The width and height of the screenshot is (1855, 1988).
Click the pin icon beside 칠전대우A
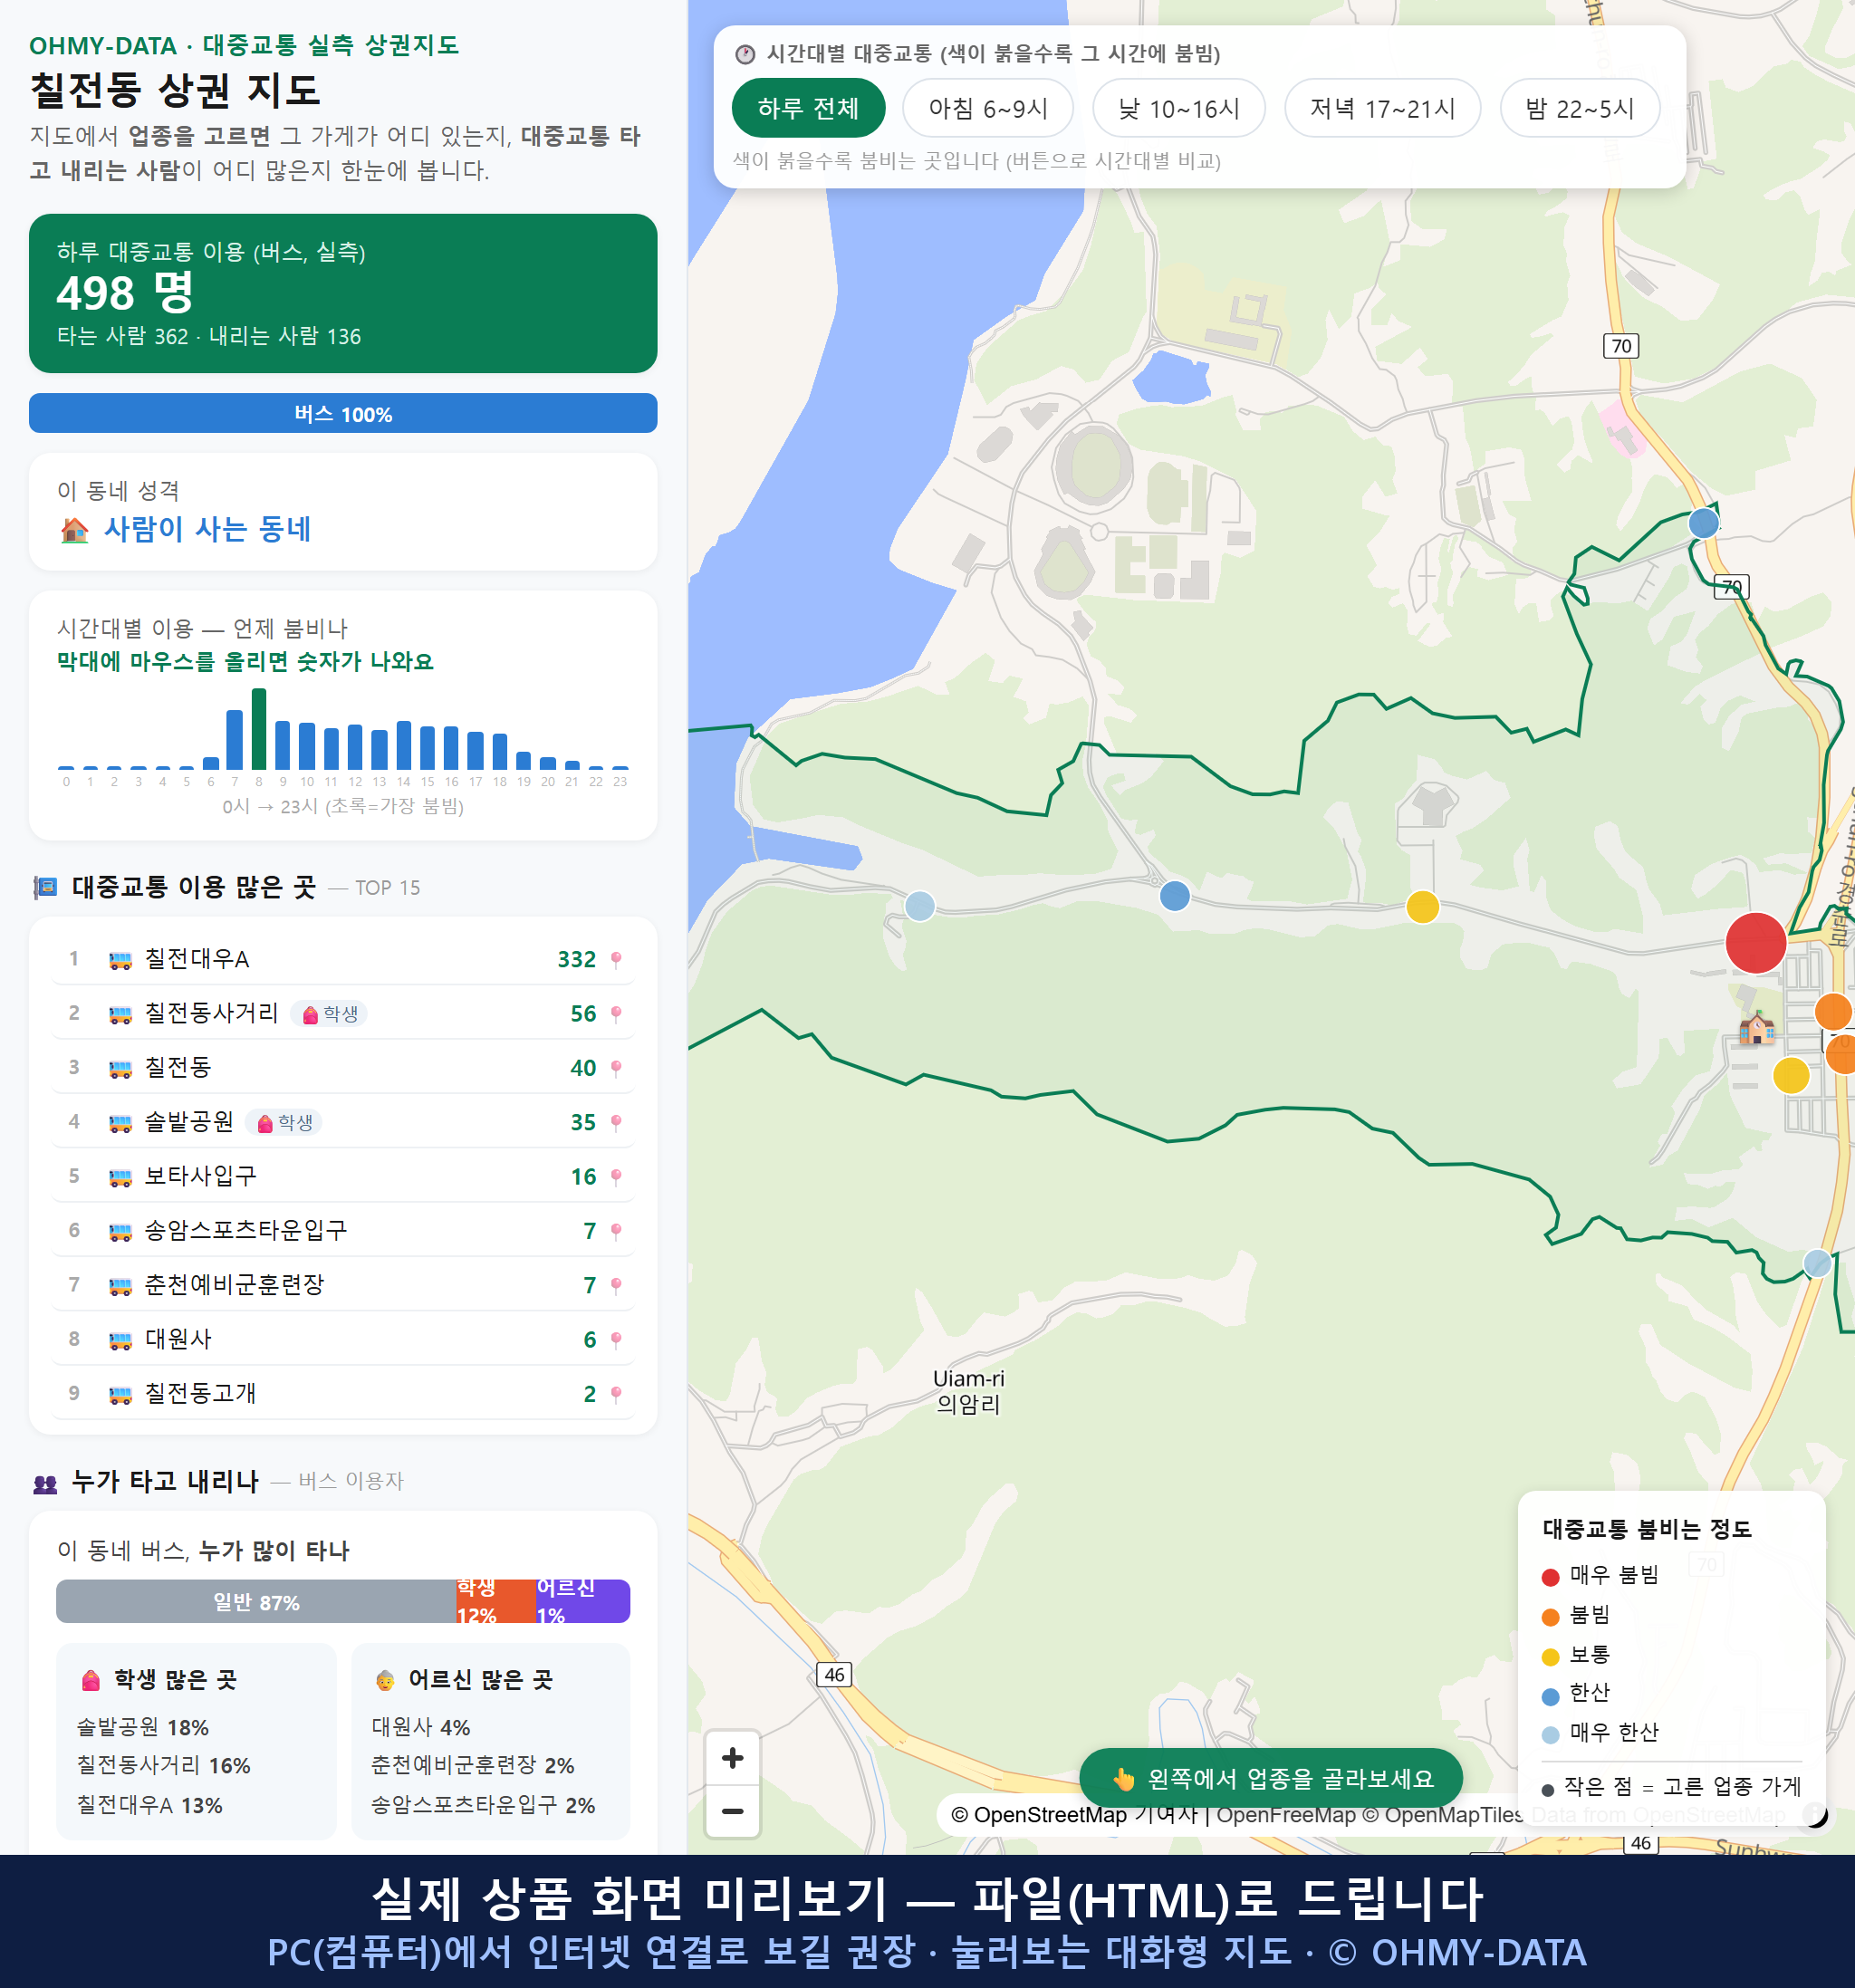(x=616, y=960)
